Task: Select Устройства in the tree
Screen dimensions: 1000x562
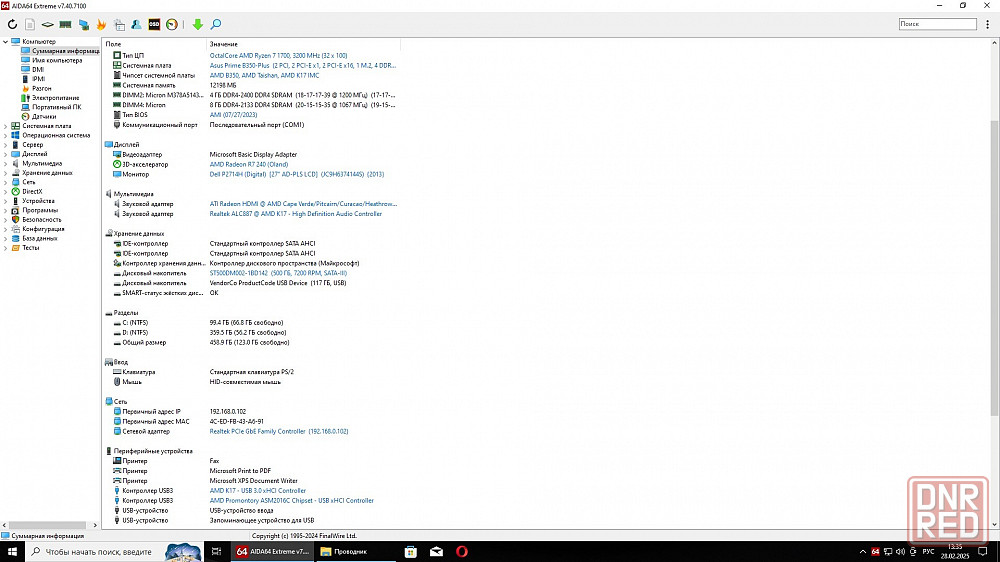Action: (x=38, y=201)
